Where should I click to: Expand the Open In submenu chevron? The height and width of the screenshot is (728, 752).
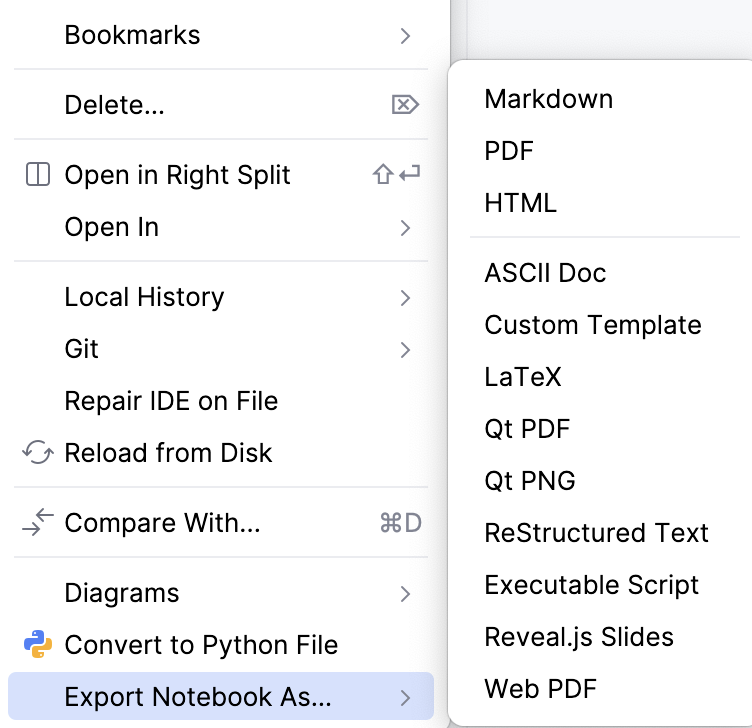click(x=405, y=228)
